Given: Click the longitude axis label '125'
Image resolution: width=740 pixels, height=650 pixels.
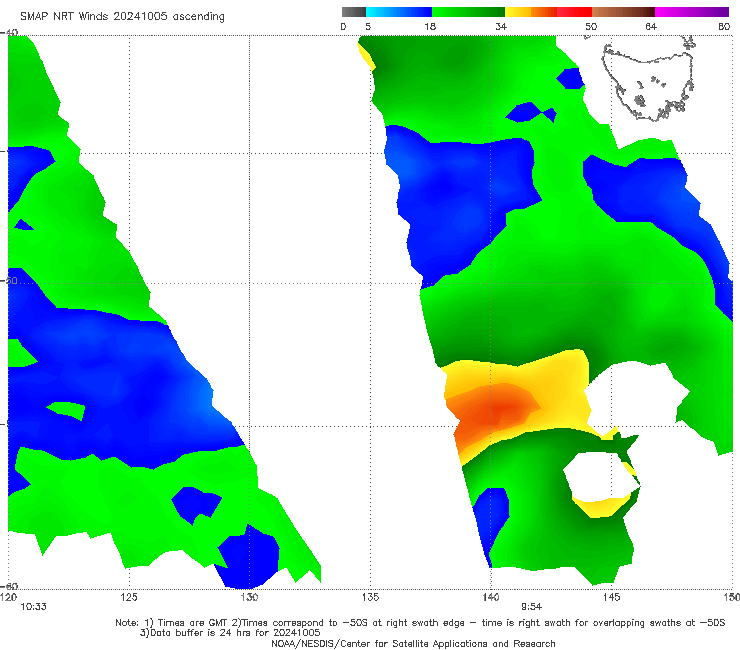Looking at the screenshot, I should 129,597.
